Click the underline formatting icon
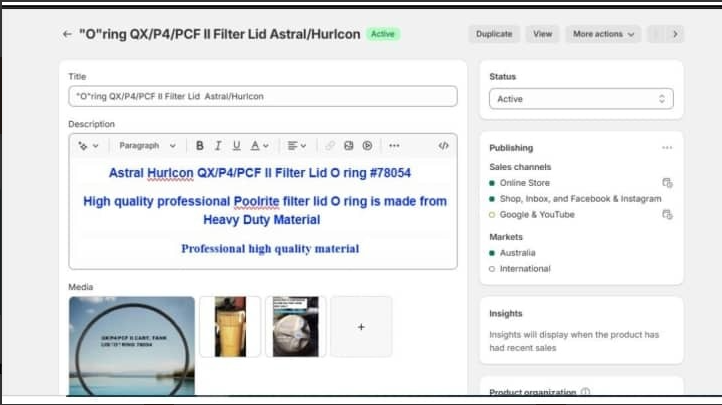 (236, 146)
